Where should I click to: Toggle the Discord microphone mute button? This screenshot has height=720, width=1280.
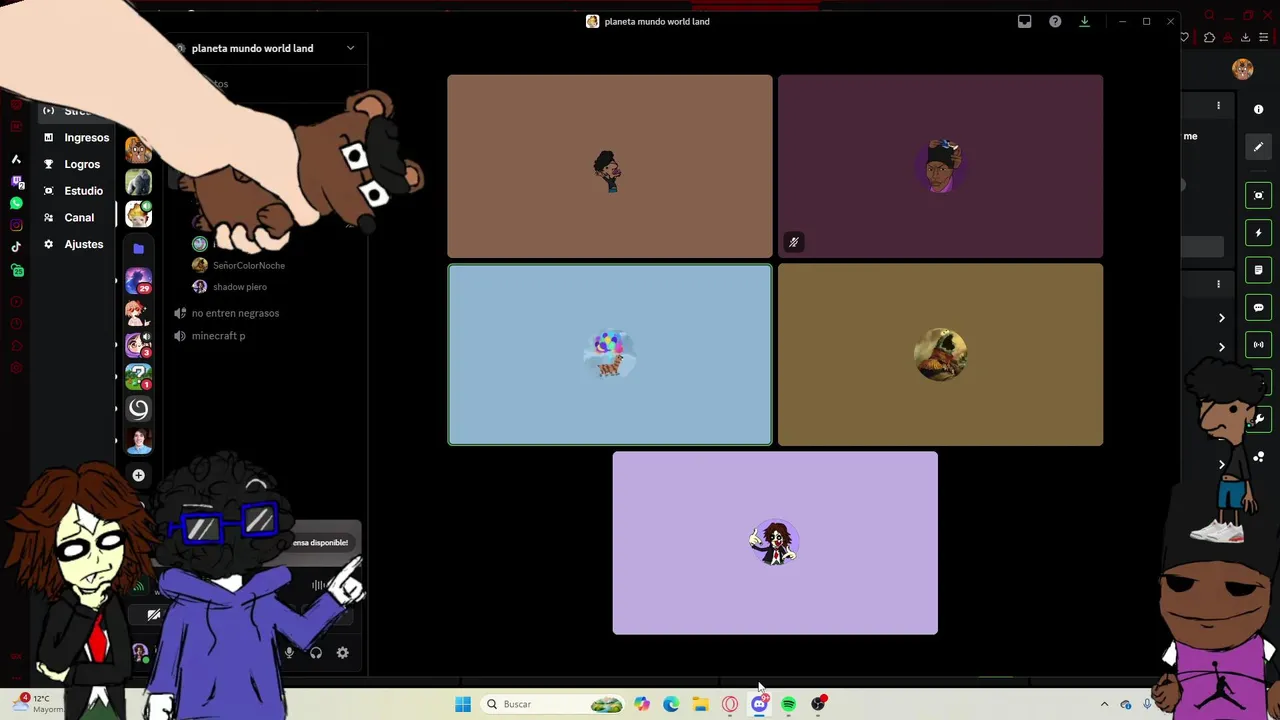(x=289, y=653)
